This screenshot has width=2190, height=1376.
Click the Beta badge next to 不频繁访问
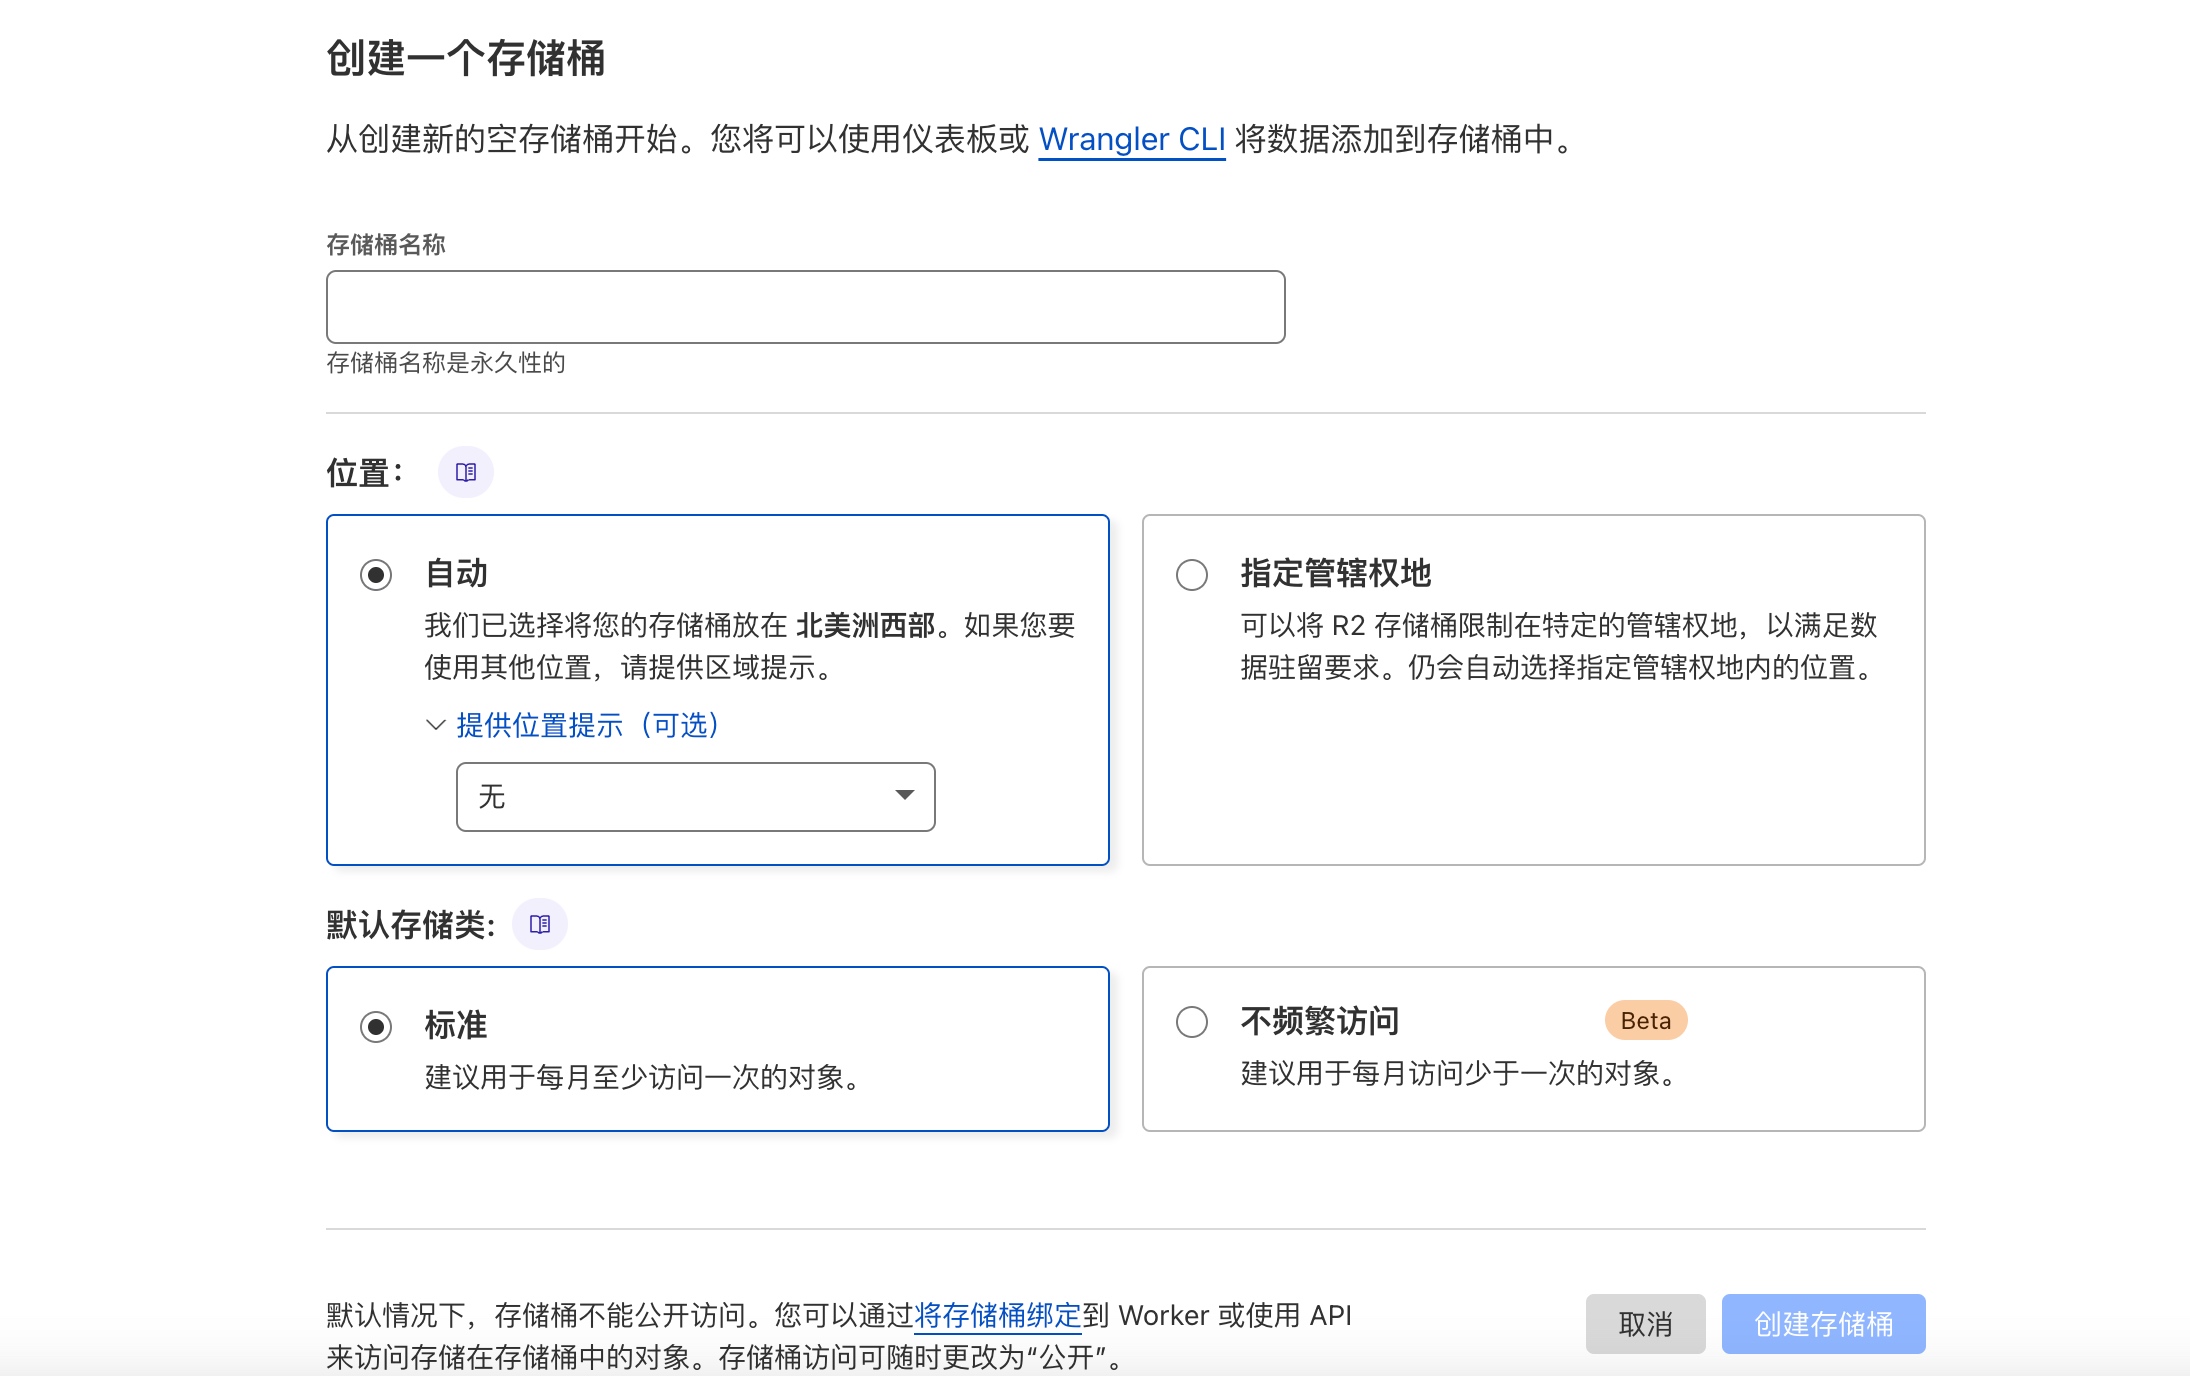pos(1644,1020)
